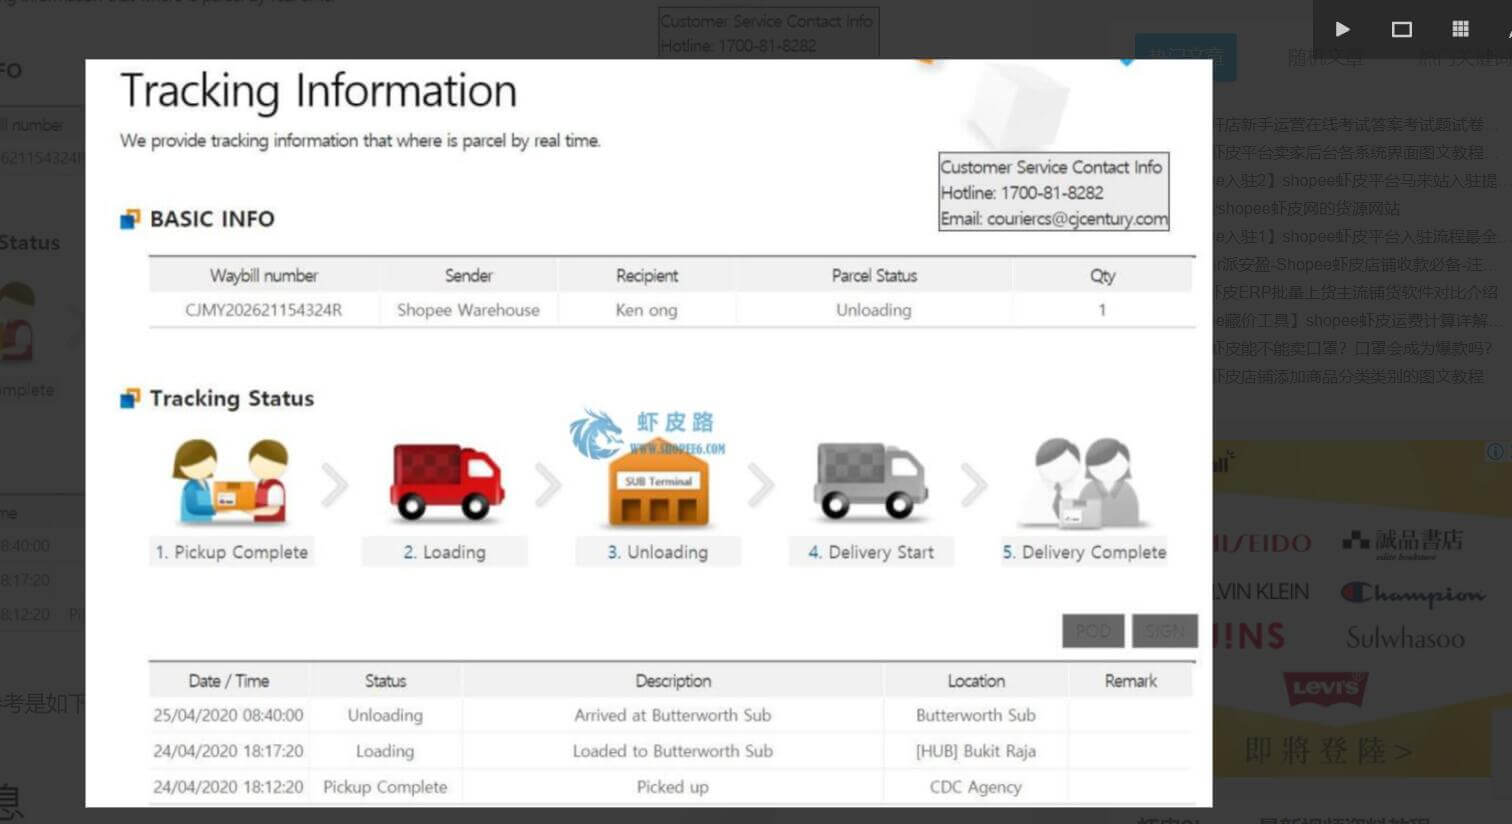Click the grey Delivery Start truck icon
Viewport: 1512px width, 824px height.
coord(870,481)
